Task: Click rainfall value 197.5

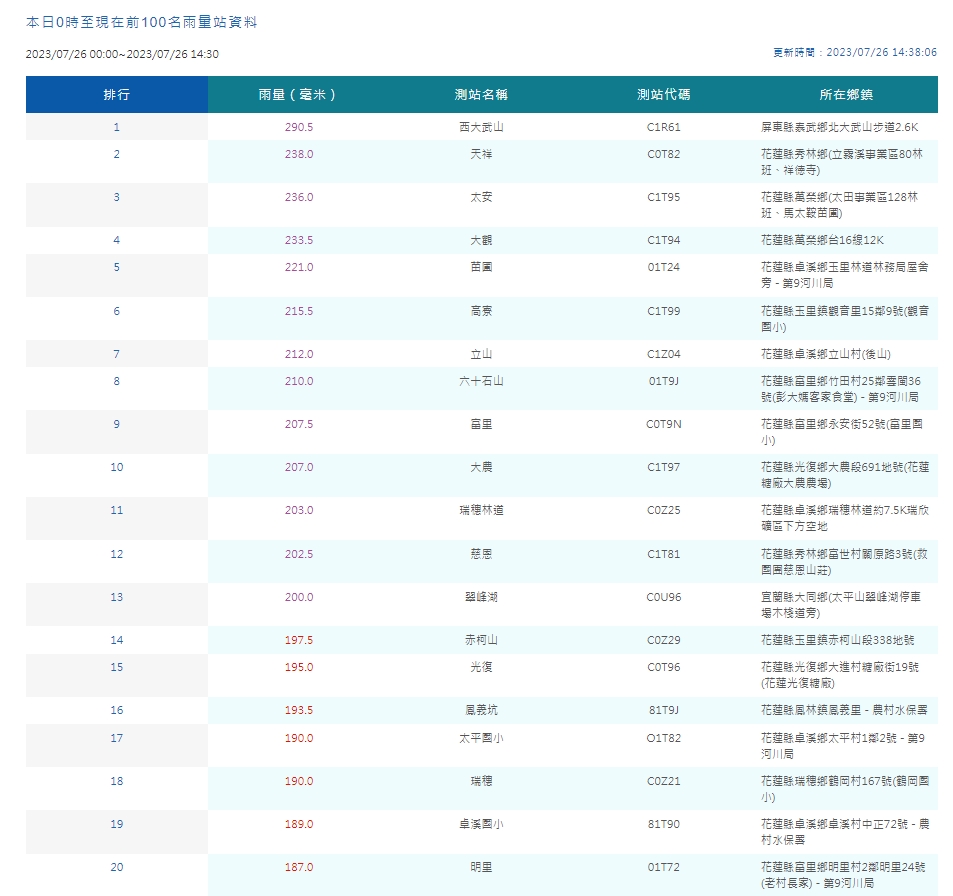Action: pyautogui.click(x=299, y=640)
